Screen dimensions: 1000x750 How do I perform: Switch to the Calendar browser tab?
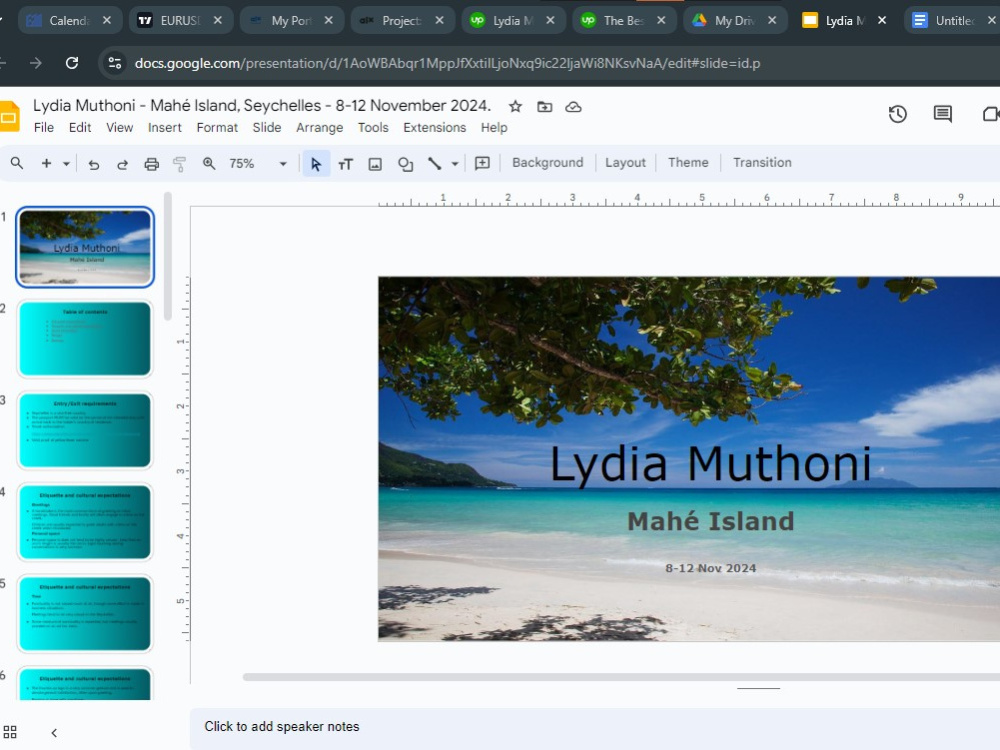69,20
